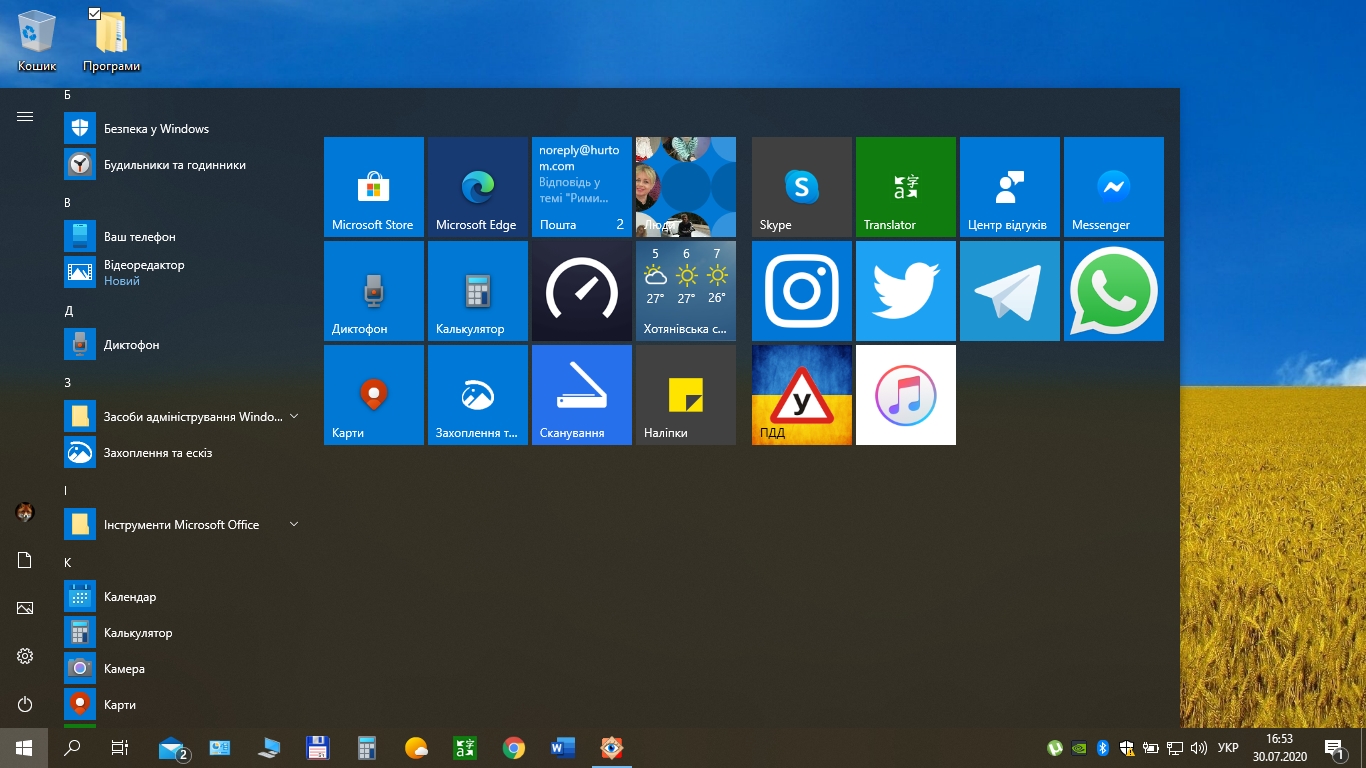Open the Instagram tile
Viewport: 1366px width, 768px height.
tap(801, 291)
